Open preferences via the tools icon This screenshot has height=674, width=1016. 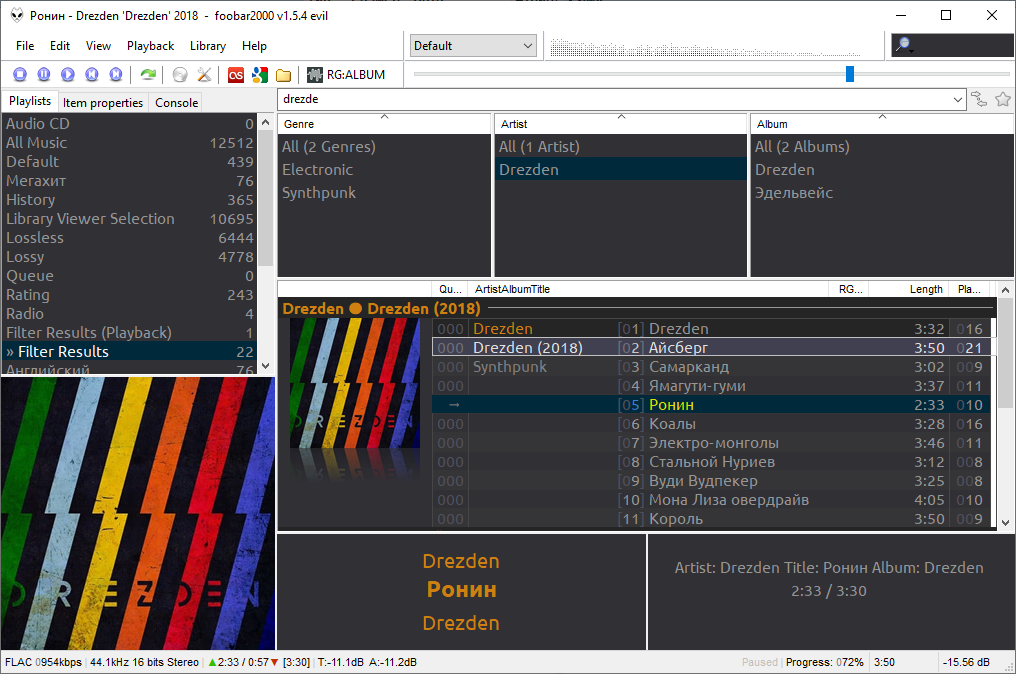pyautogui.click(x=204, y=74)
